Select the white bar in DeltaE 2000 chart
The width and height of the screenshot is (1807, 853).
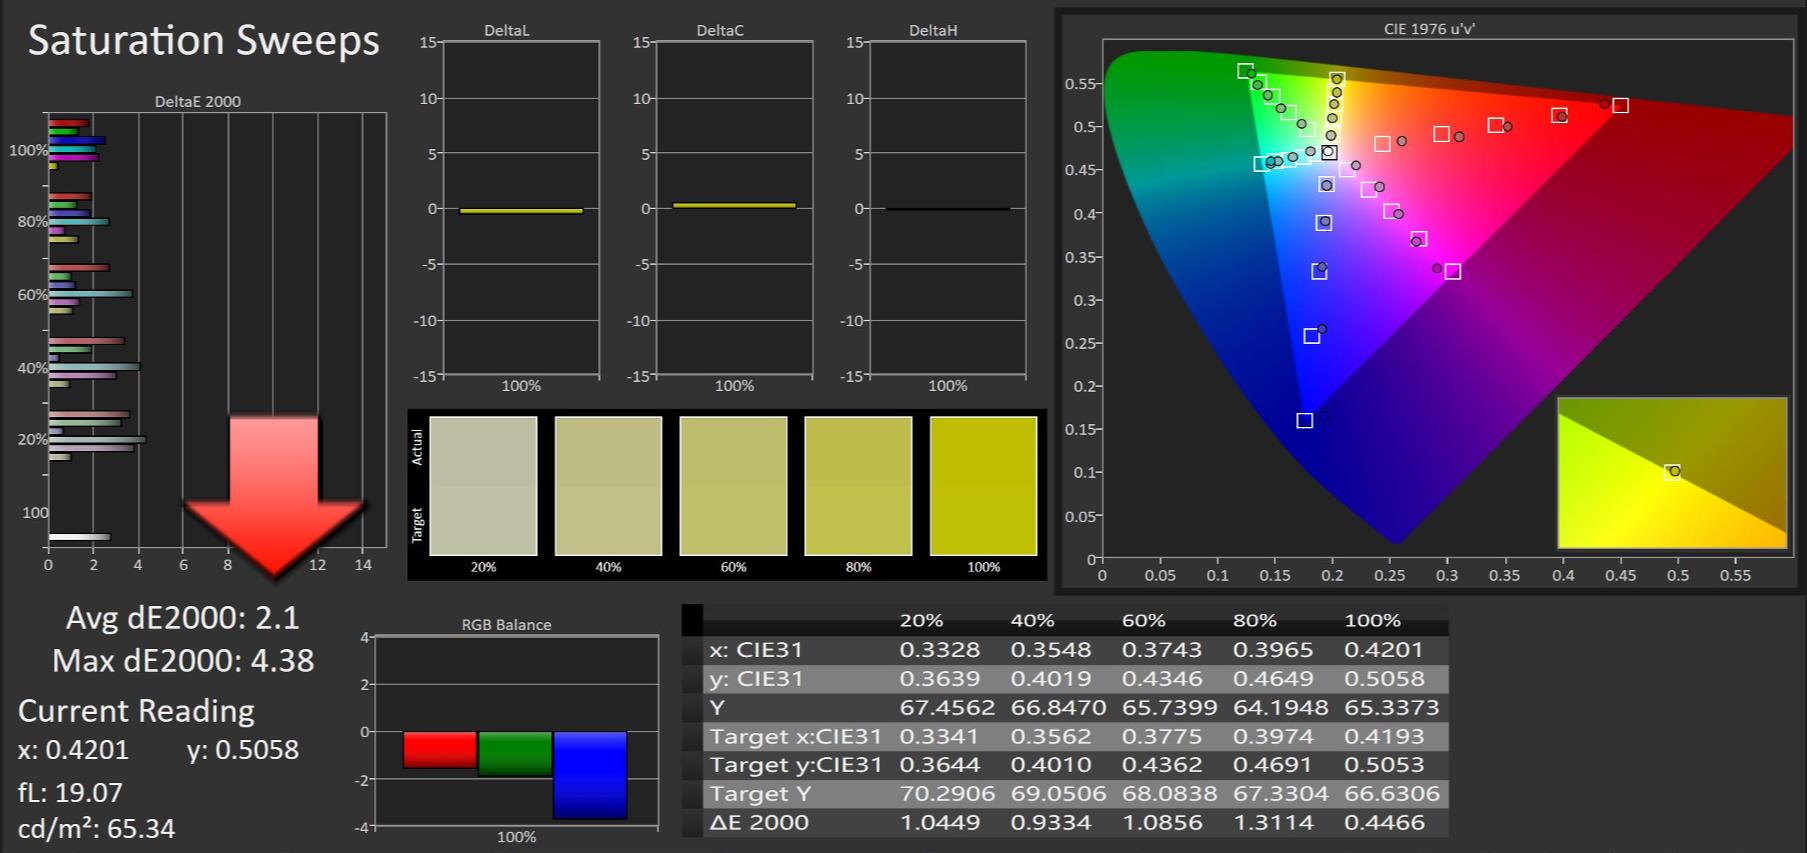[79, 537]
